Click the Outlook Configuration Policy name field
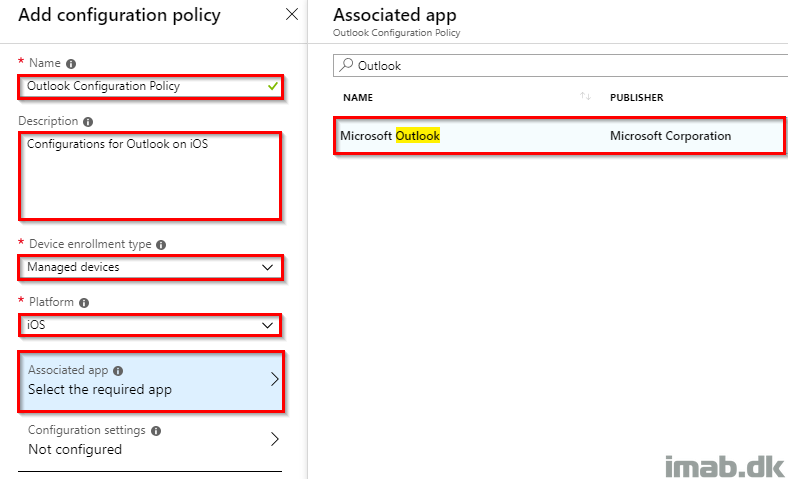Viewport: 788px width, 479px height. tap(150, 86)
